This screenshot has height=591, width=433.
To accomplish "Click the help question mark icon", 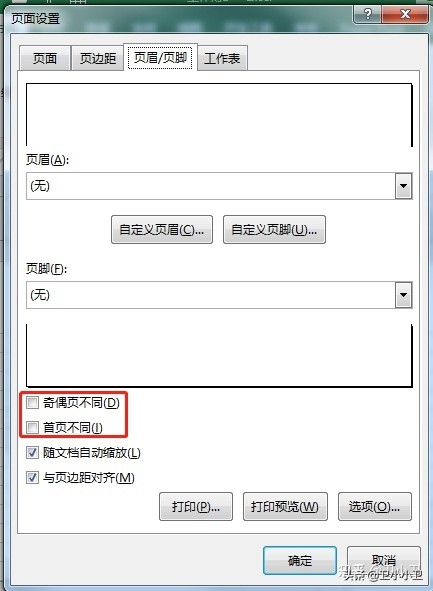I will tap(367, 14).
